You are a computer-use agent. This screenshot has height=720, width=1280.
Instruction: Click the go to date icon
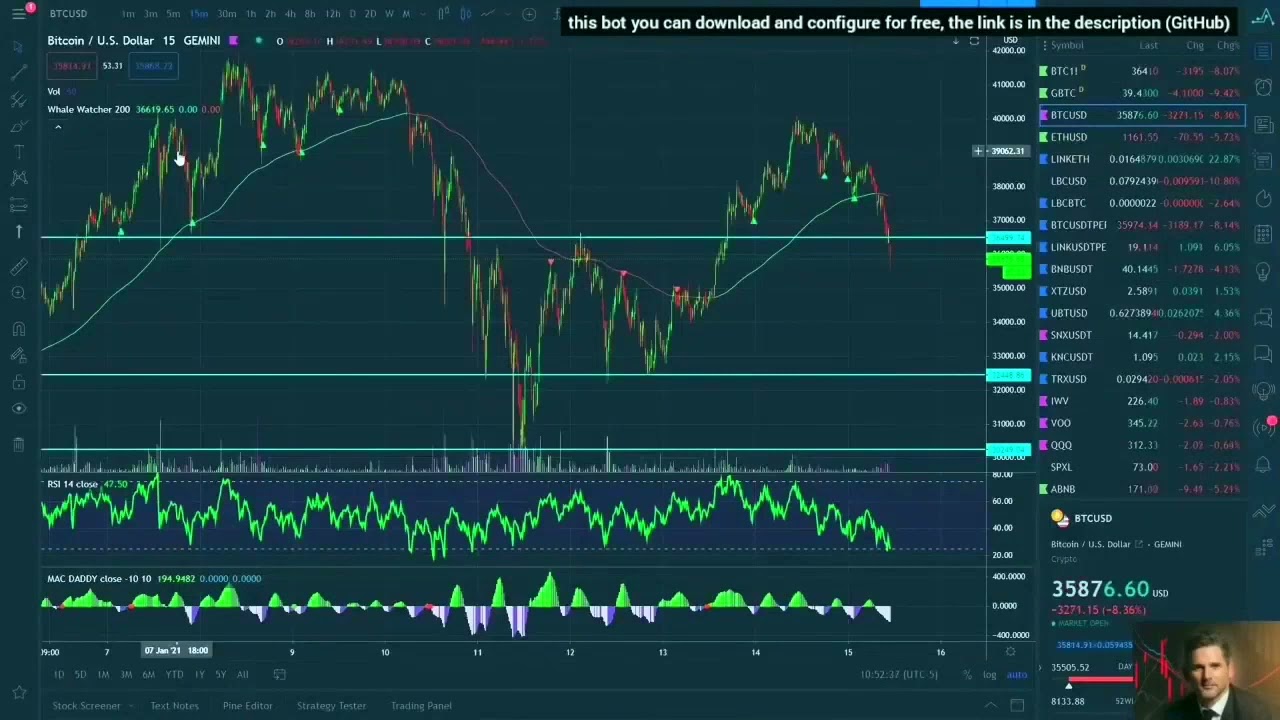pyautogui.click(x=279, y=674)
